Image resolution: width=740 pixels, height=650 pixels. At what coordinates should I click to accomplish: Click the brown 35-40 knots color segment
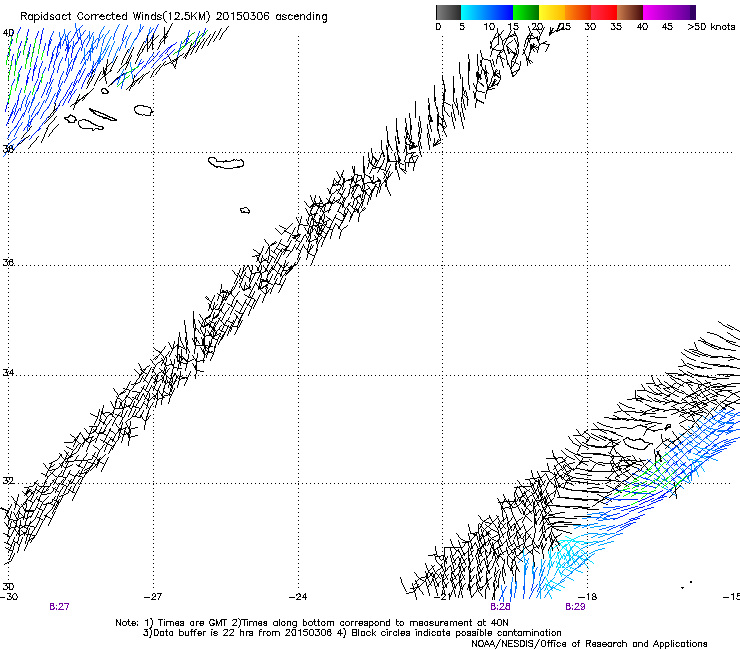[x=630, y=12]
